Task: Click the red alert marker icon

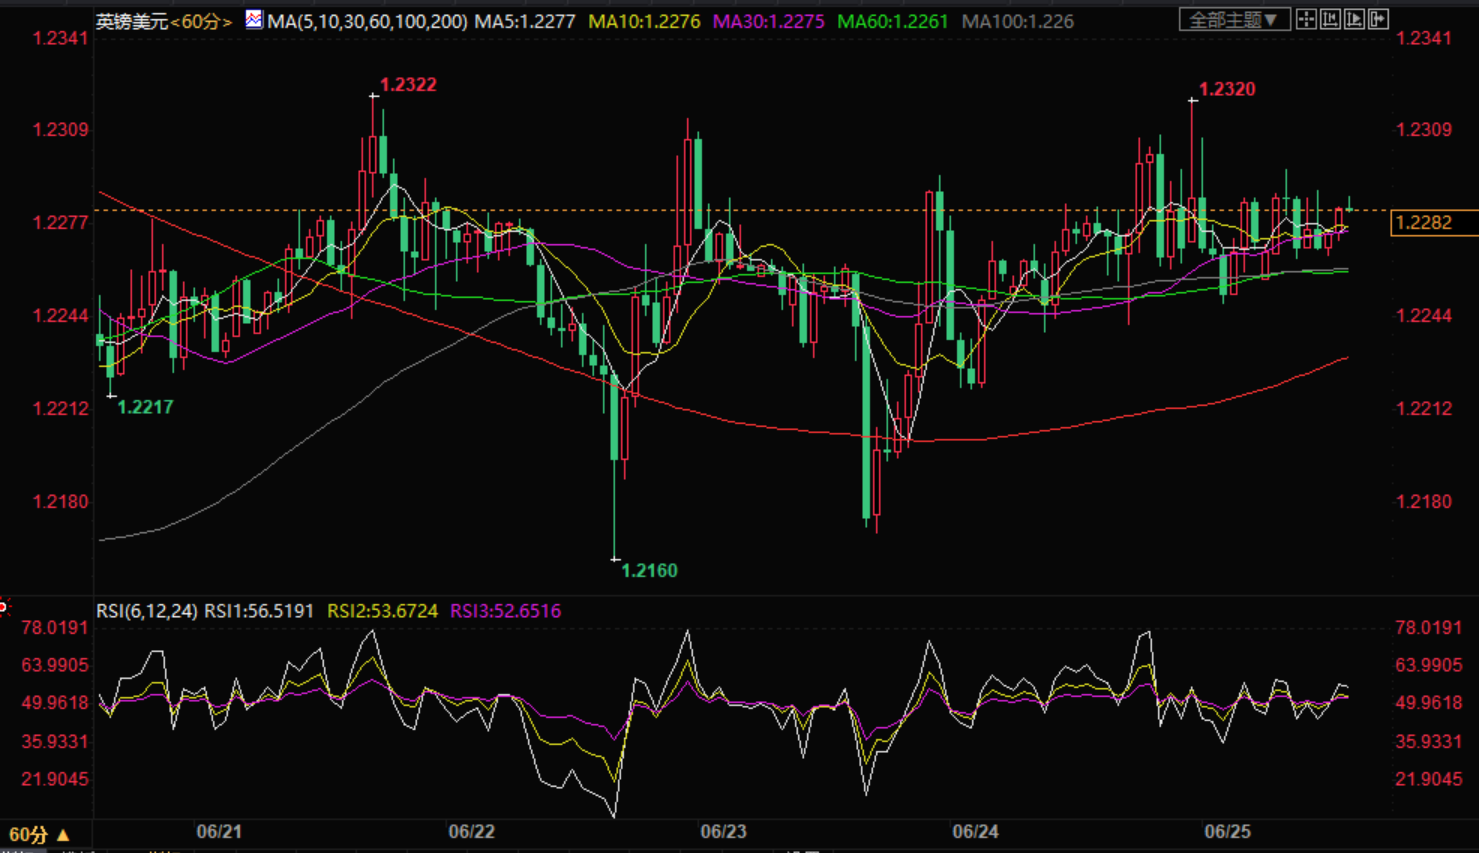Action: [4, 606]
